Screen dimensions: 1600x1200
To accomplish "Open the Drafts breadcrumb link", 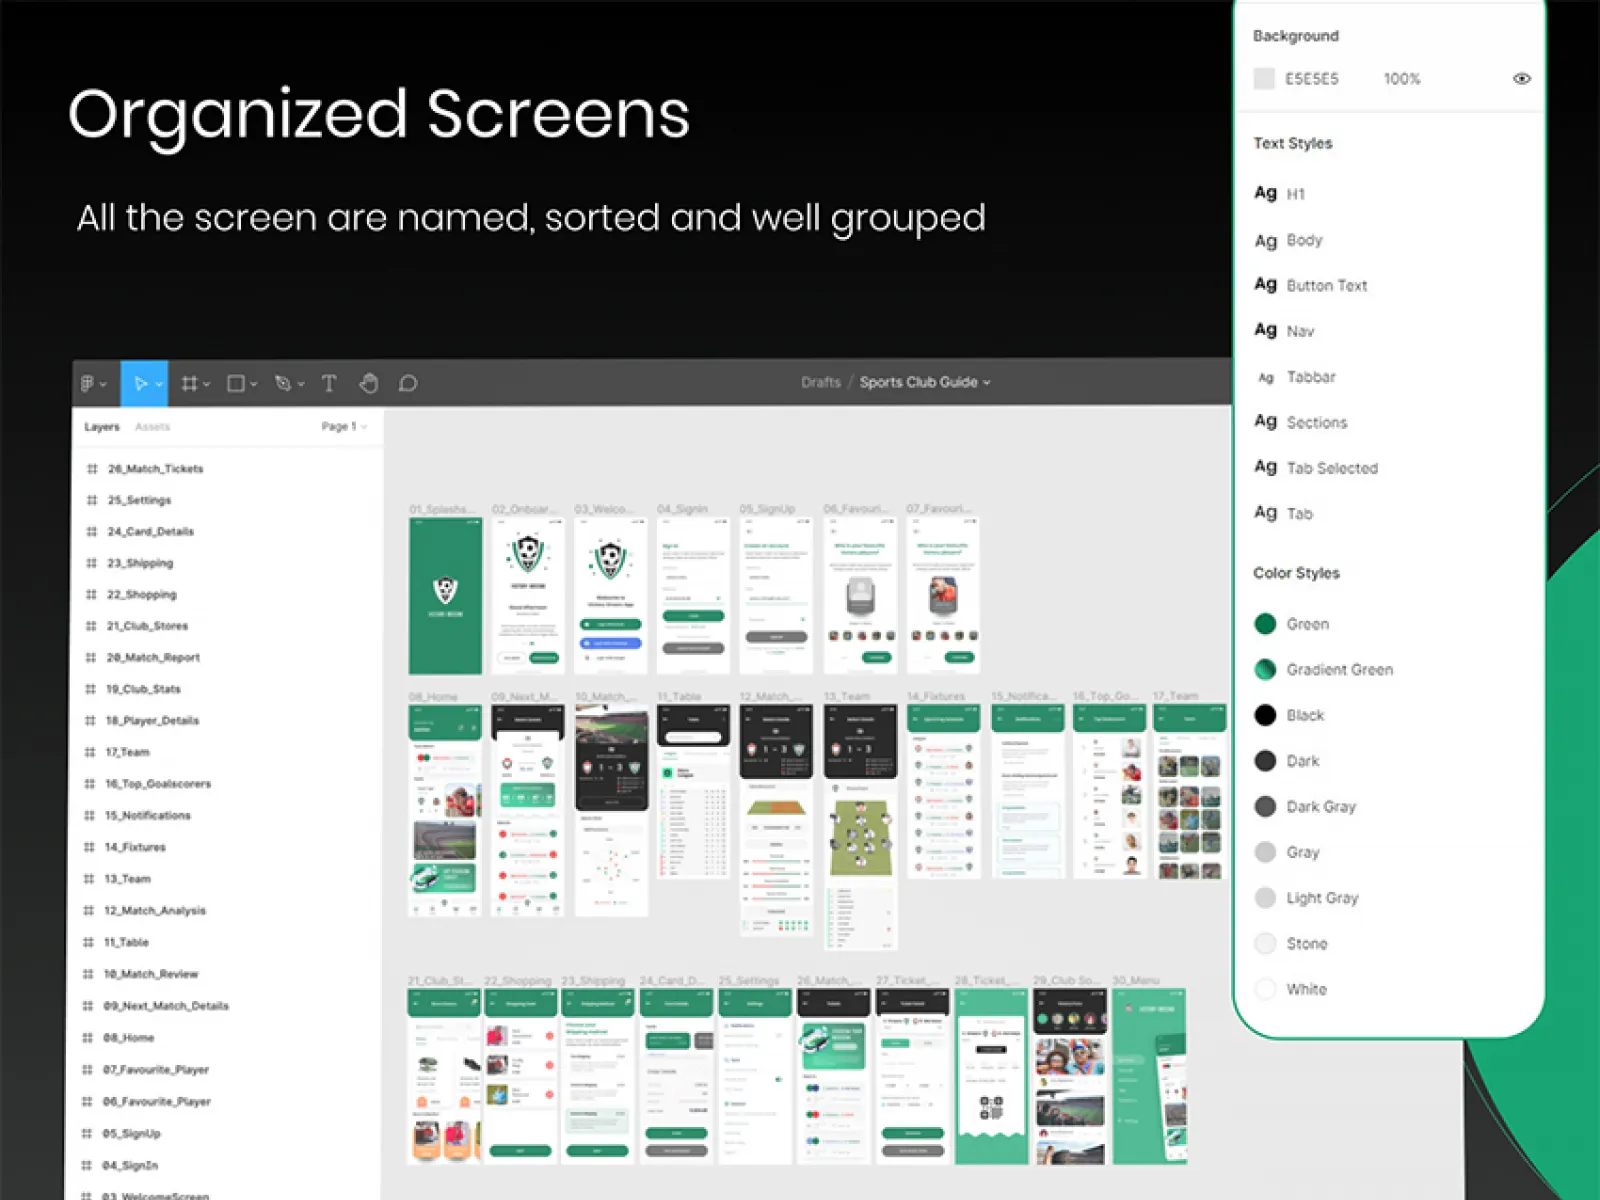I will [820, 382].
